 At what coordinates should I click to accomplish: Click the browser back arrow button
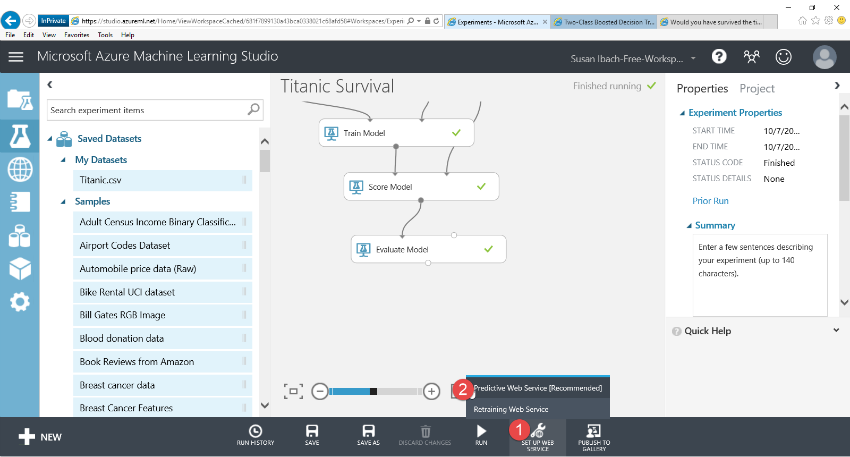click(10, 21)
